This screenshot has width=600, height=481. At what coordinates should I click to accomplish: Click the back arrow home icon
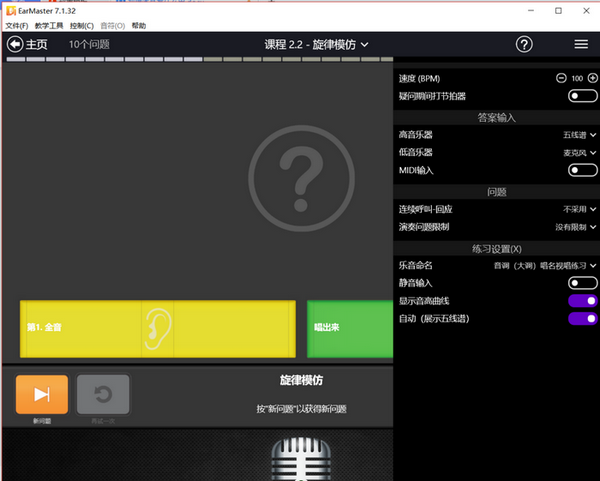tap(15, 44)
